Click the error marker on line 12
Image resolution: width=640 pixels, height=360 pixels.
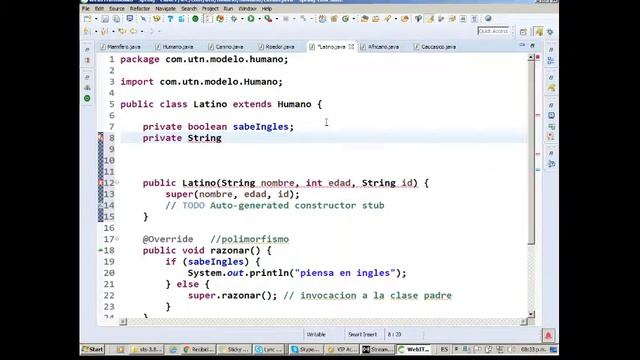[x=100, y=183]
